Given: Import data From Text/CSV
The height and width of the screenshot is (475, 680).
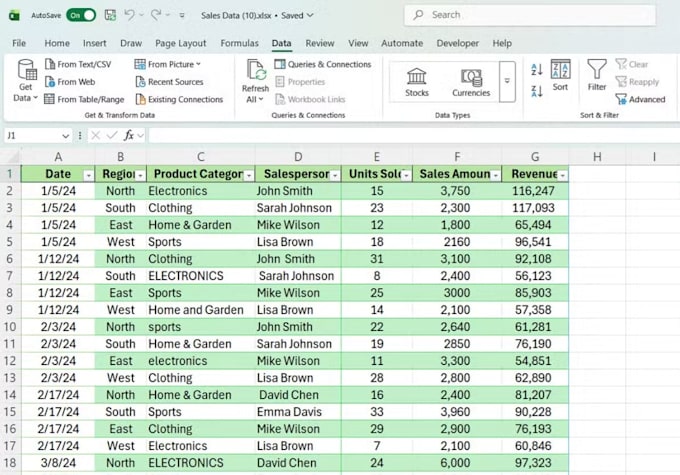Looking at the screenshot, I should [x=78, y=64].
